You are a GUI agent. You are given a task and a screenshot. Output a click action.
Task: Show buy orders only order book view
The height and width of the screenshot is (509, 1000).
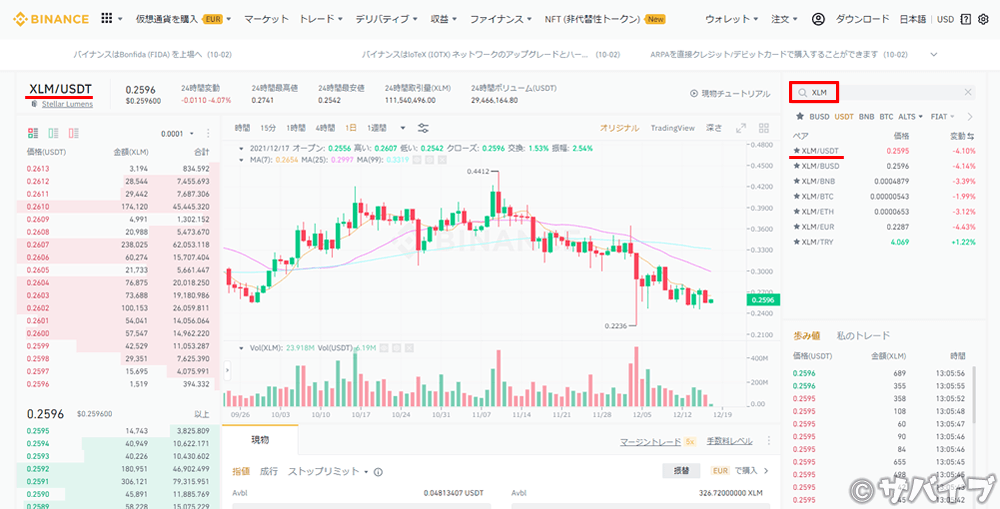click(x=53, y=133)
